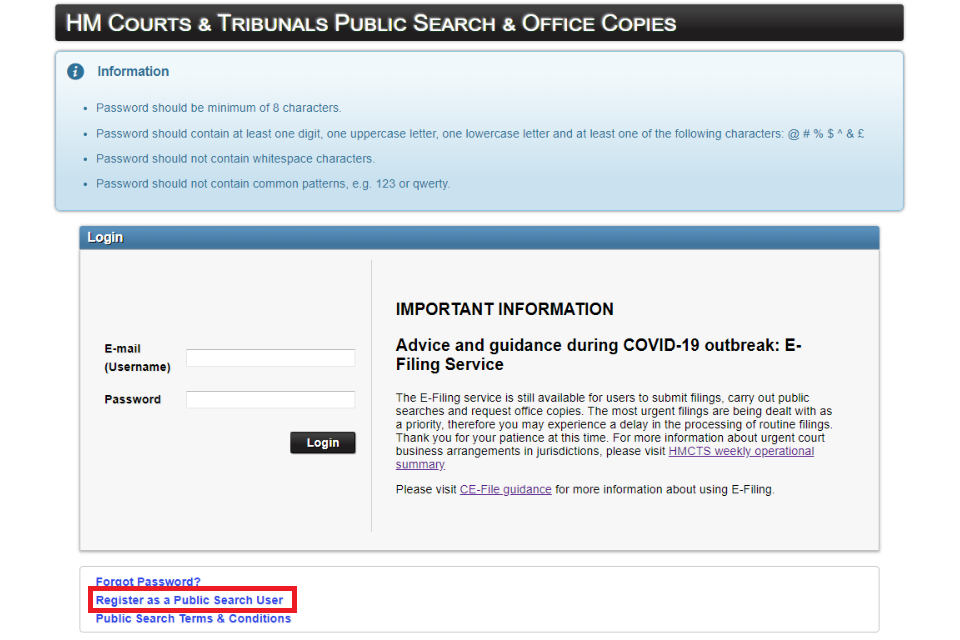
Task: Click the digit and uppercase letter password rule
Action: tap(480, 134)
